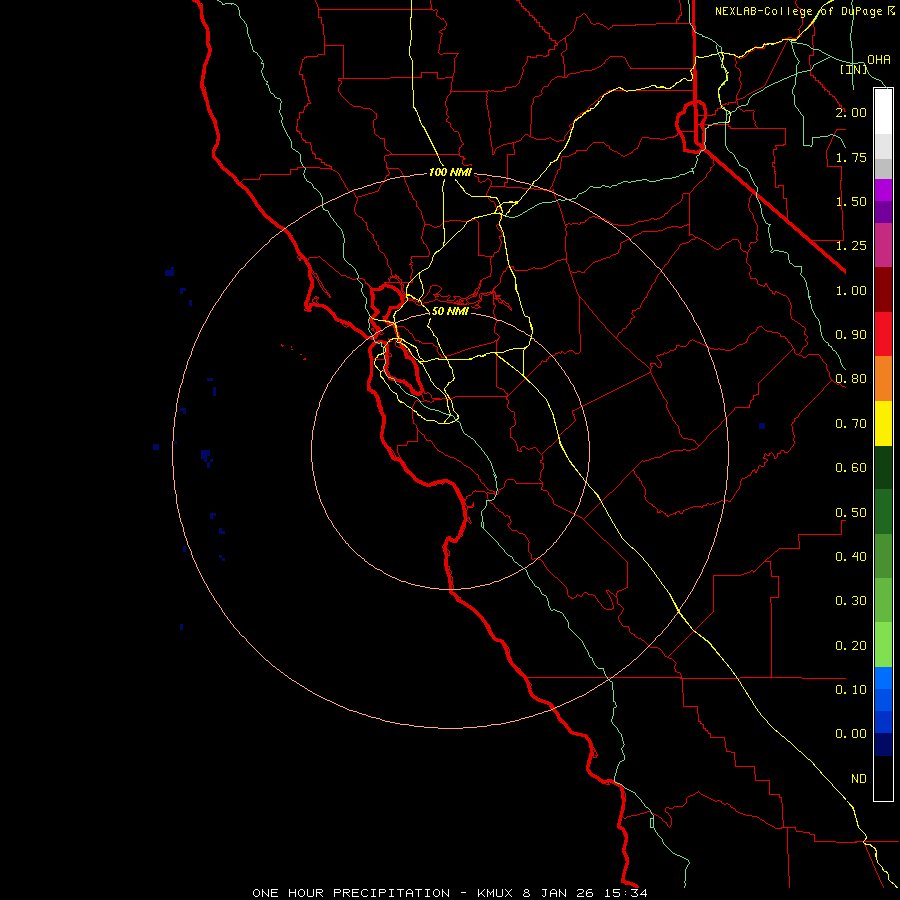The image size is (900, 900).
Task: Click the 50 NMI range ring label
Action: [450, 311]
